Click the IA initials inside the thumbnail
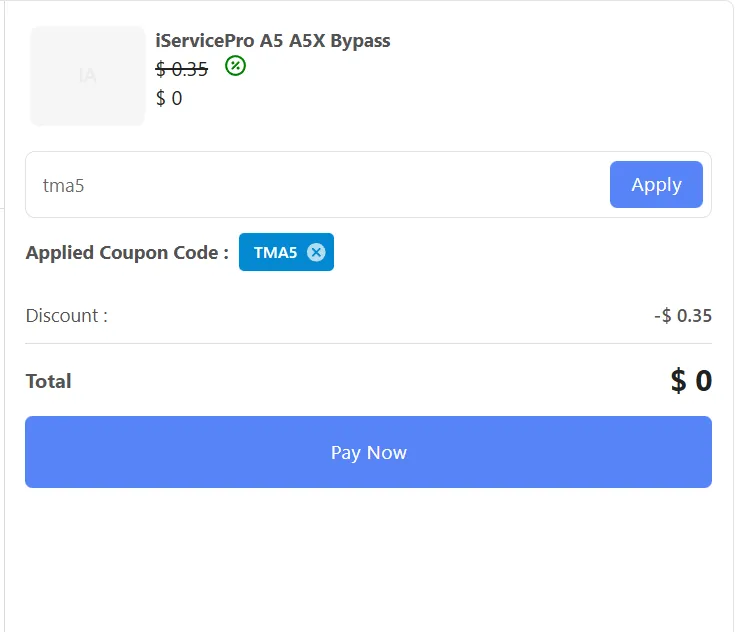This screenshot has height=632, width=736. (x=88, y=75)
